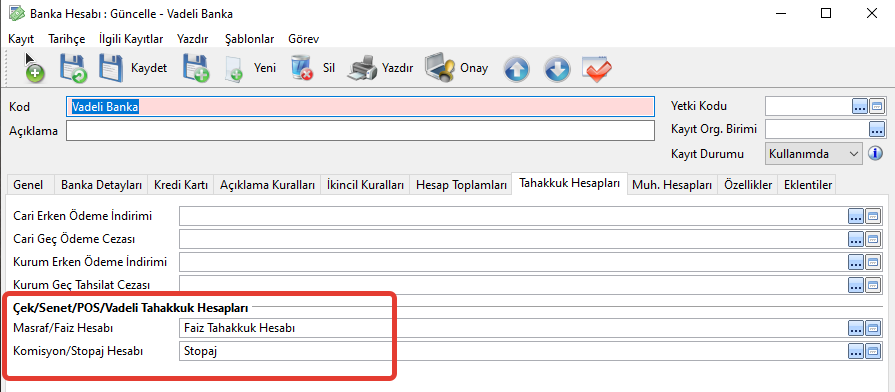895x392 pixels.
Task: Click the Yetki Kodu input field
Action: pos(808,106)
